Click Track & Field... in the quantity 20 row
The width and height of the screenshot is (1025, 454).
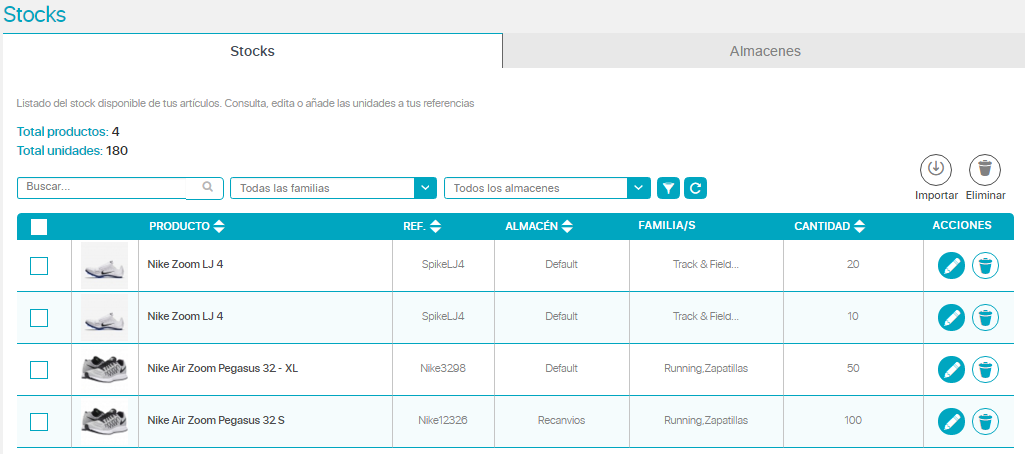point(706,265)
